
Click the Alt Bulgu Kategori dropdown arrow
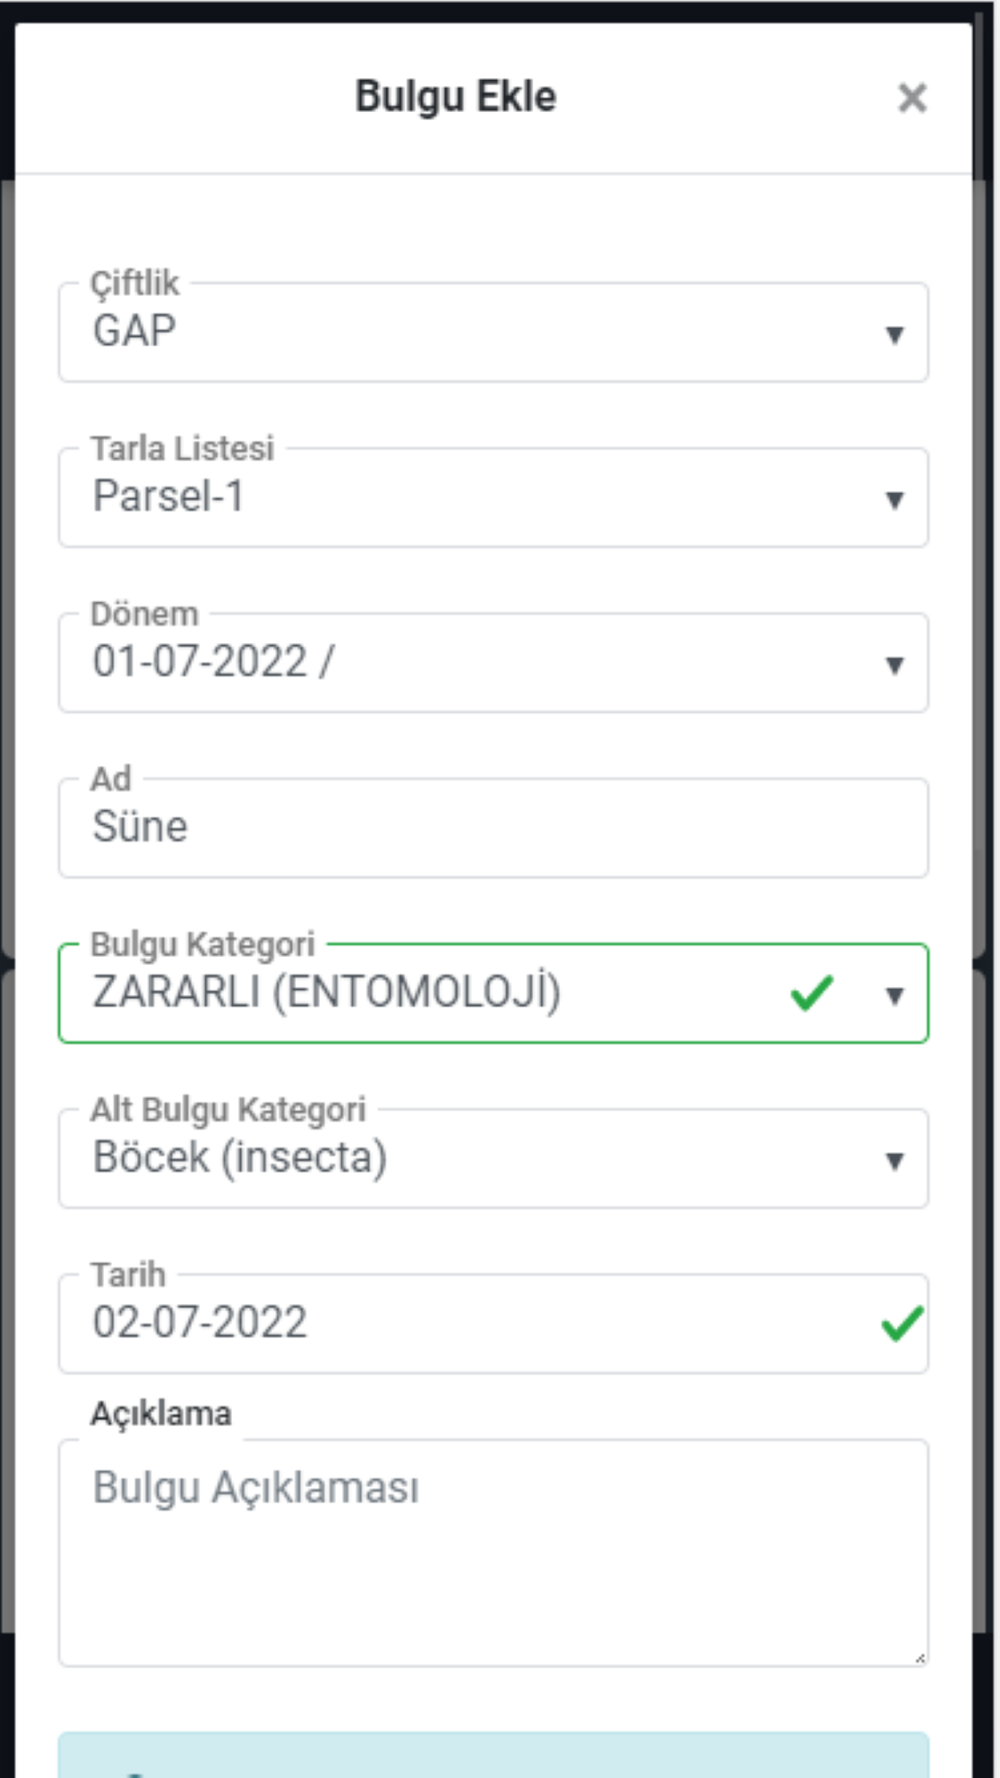point(894,1160)
